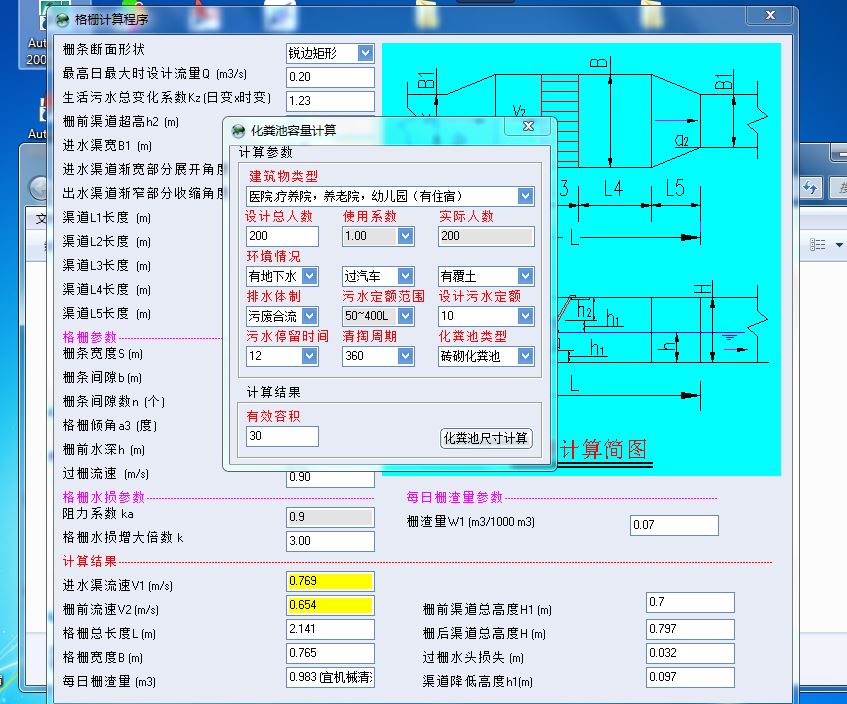This screenshot has width=847, height=704.
Task: Click the 化粪池尺寸计算 button
Action: coord(486,438)
